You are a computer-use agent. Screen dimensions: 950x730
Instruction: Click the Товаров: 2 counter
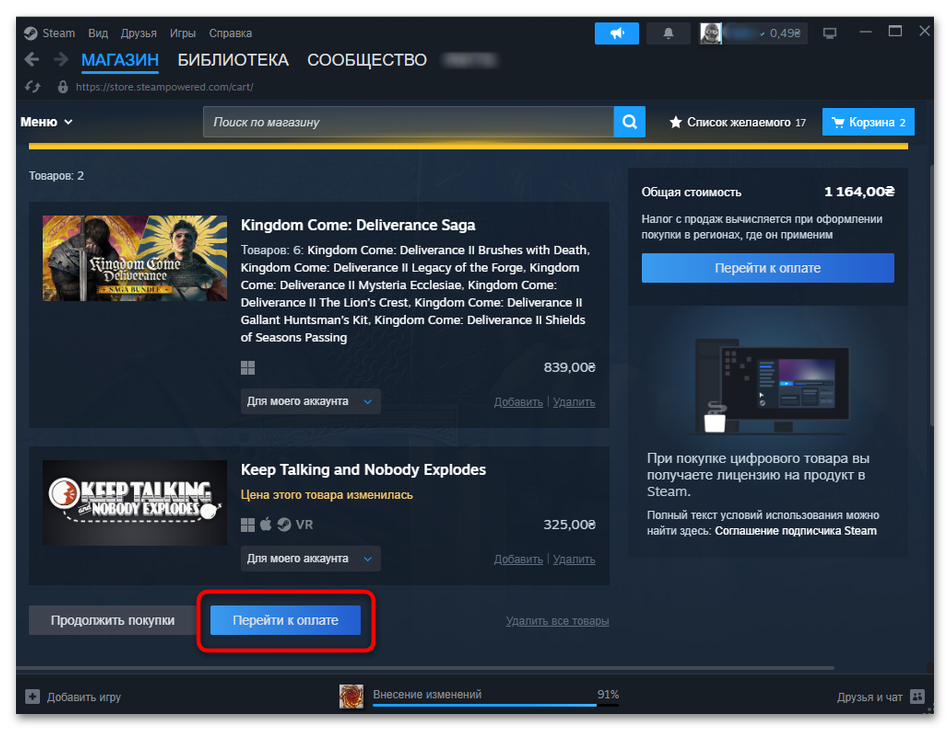(56, 176)
